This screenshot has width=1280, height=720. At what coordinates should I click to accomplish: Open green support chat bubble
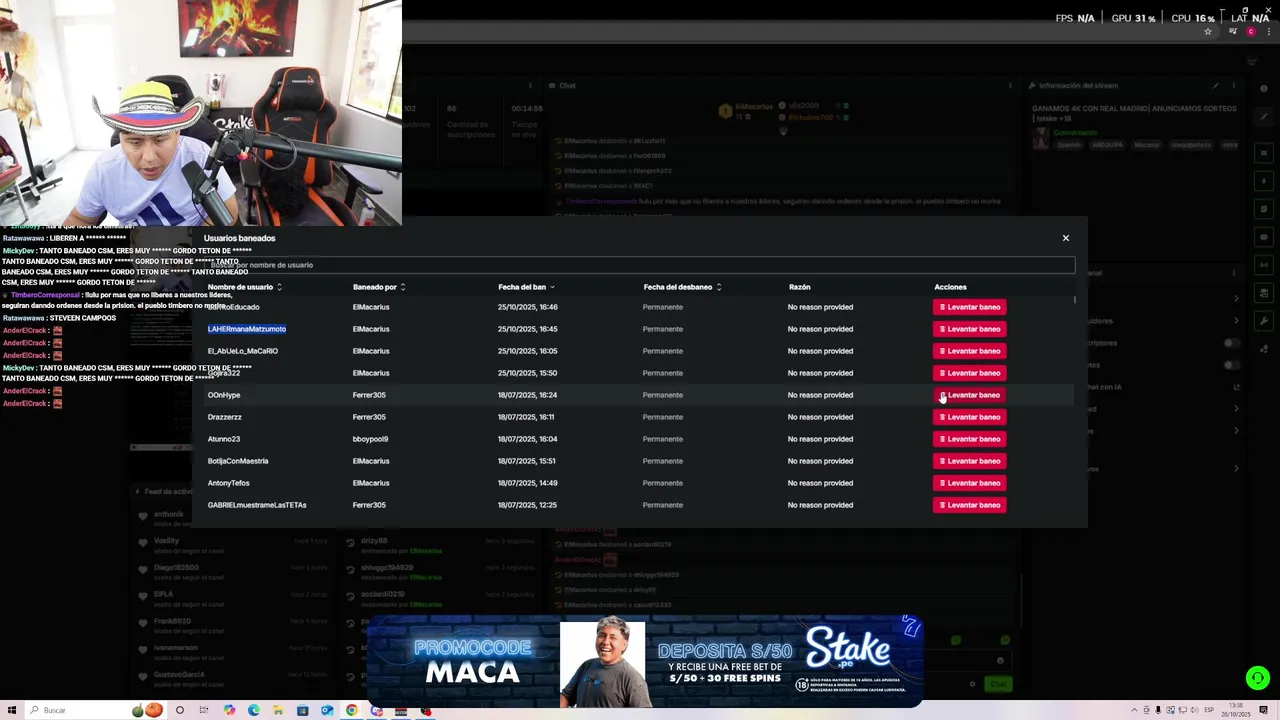click(x=1257, y=678)
